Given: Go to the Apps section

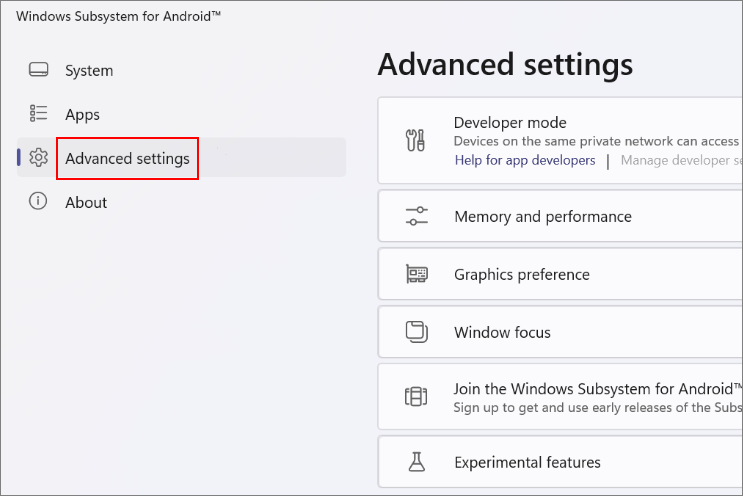Looking at the screenshot, I should [x=83, y=115].
